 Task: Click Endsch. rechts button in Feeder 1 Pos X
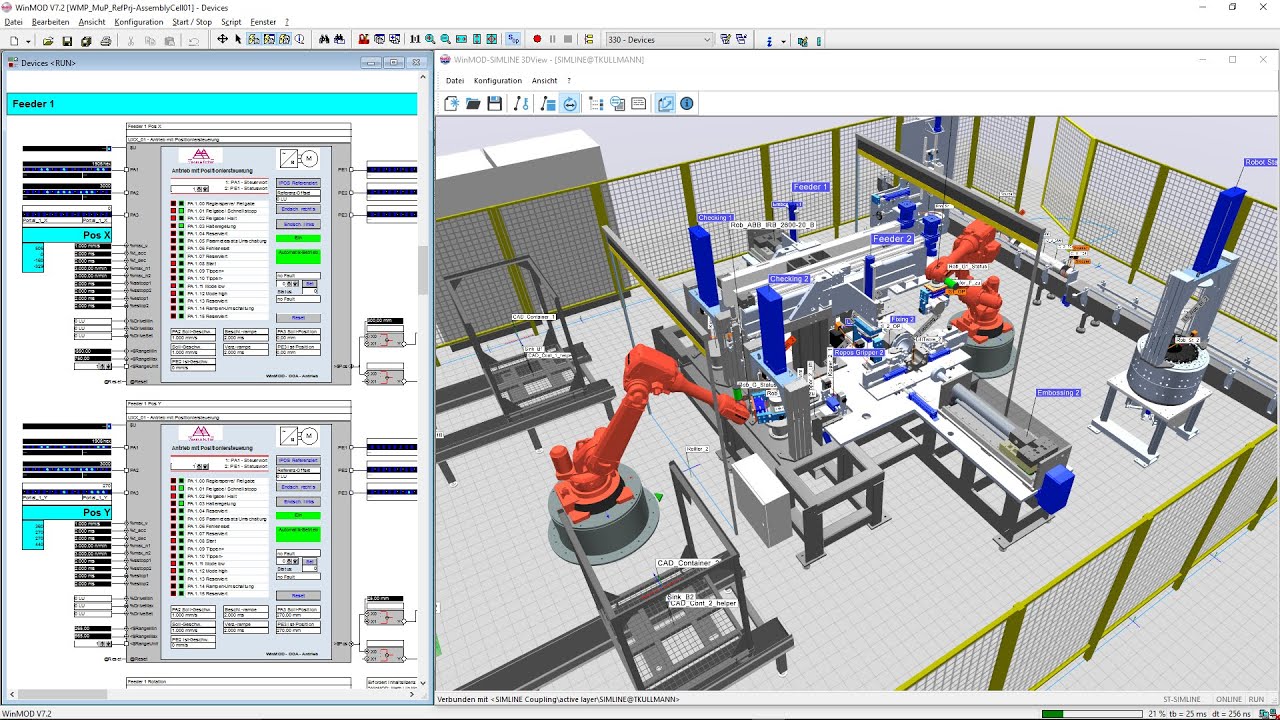pyautogui.click(x=298, y=209)
